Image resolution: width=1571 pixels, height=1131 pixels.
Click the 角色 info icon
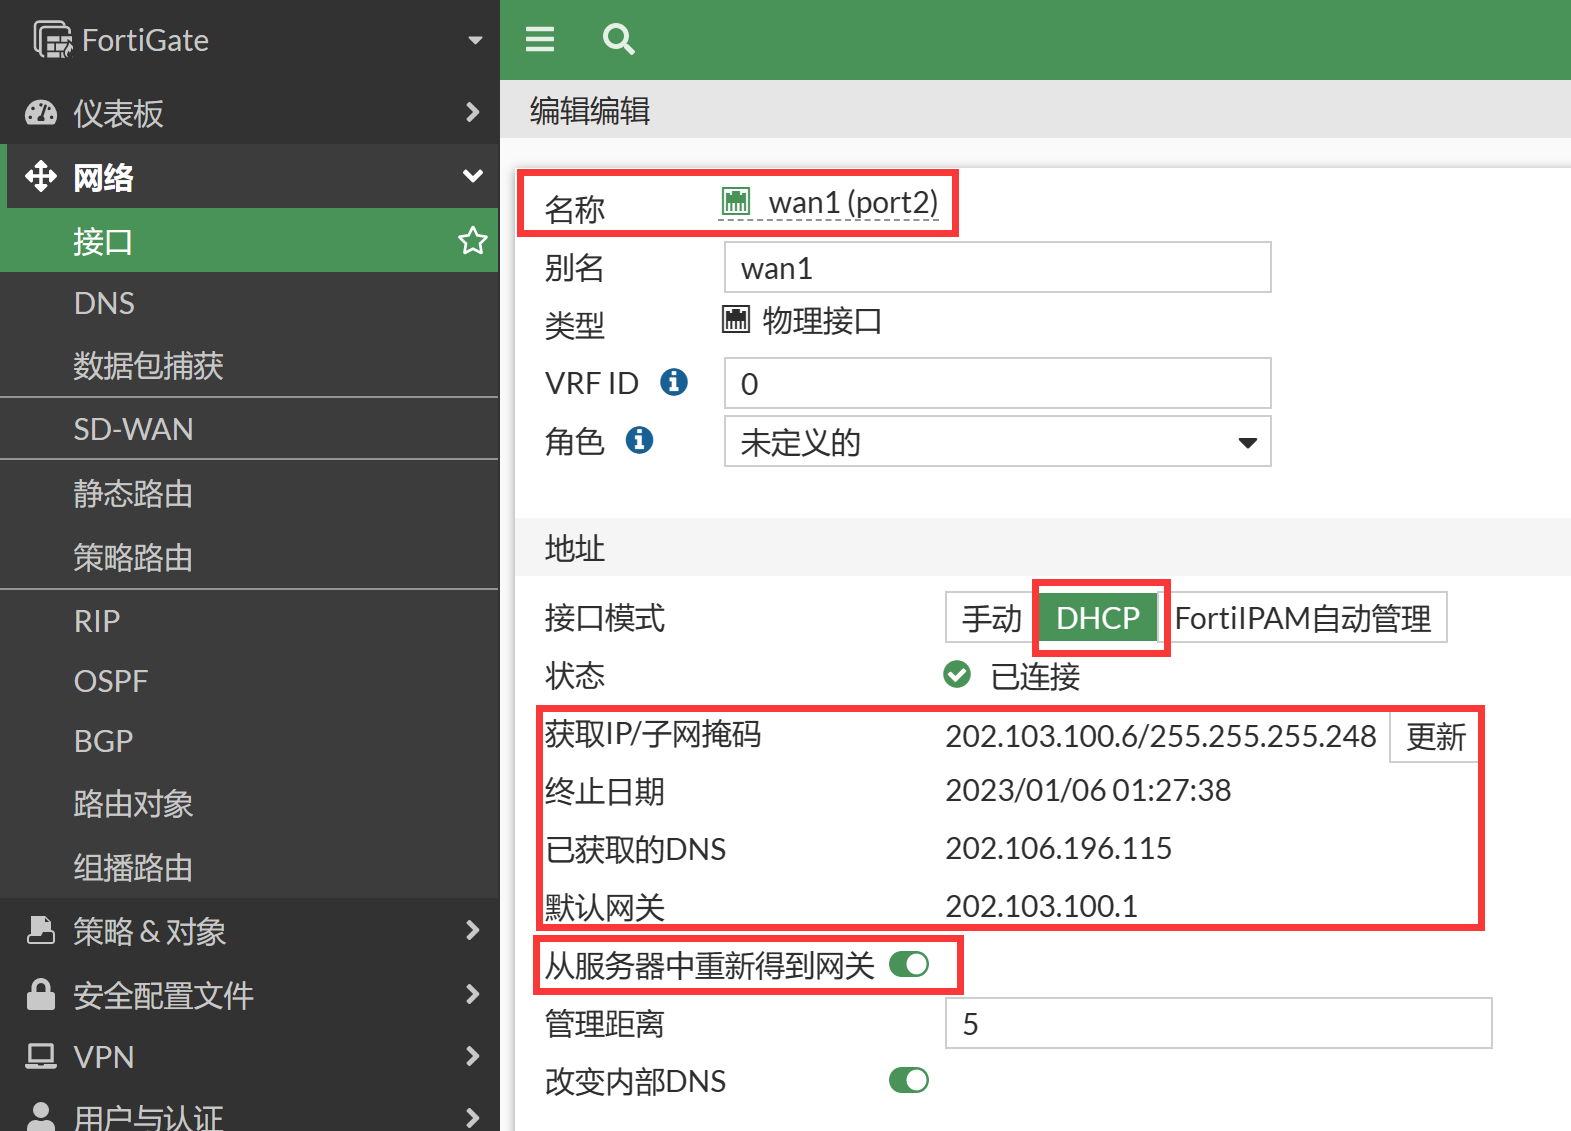click(x=639, y=440)
